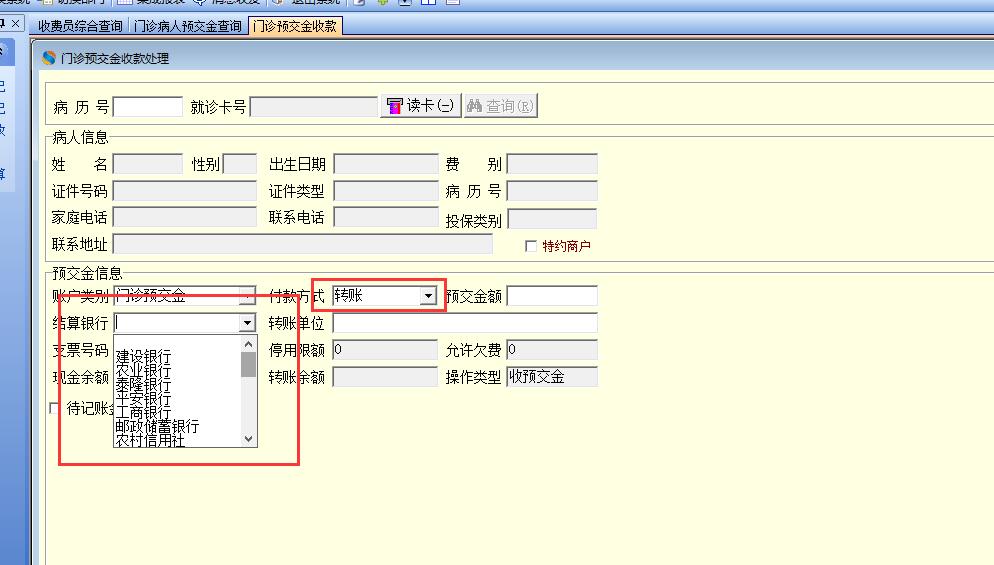Choose 农村信用社 from the bank list

(150, 440)
